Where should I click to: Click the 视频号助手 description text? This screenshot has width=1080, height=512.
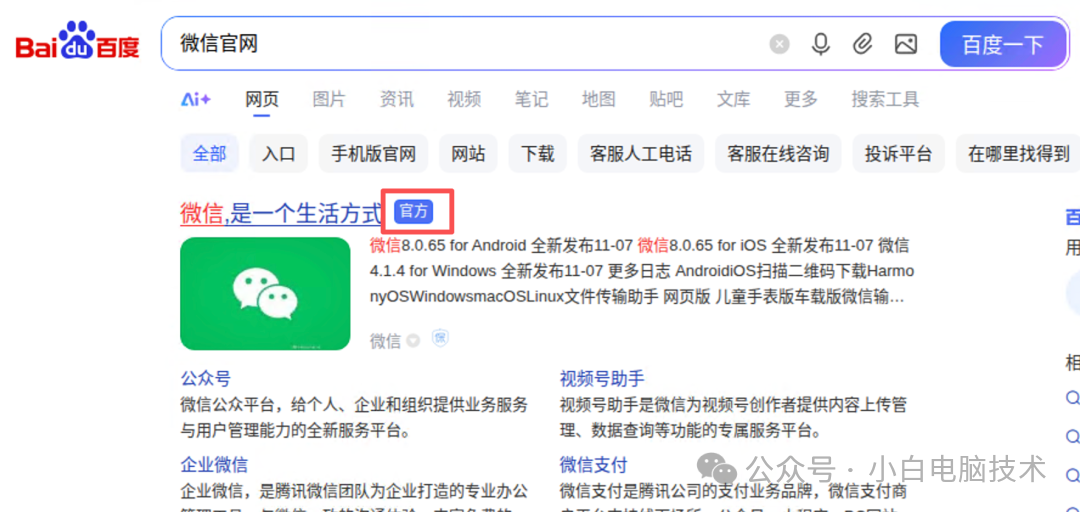pyautogui.click(x=734, y=418)
